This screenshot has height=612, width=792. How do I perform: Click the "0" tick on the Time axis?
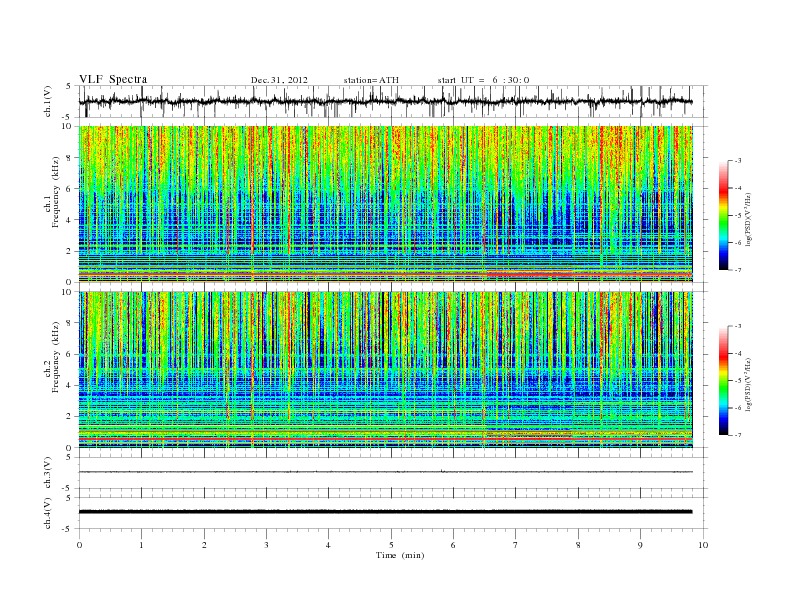(79, 545)
